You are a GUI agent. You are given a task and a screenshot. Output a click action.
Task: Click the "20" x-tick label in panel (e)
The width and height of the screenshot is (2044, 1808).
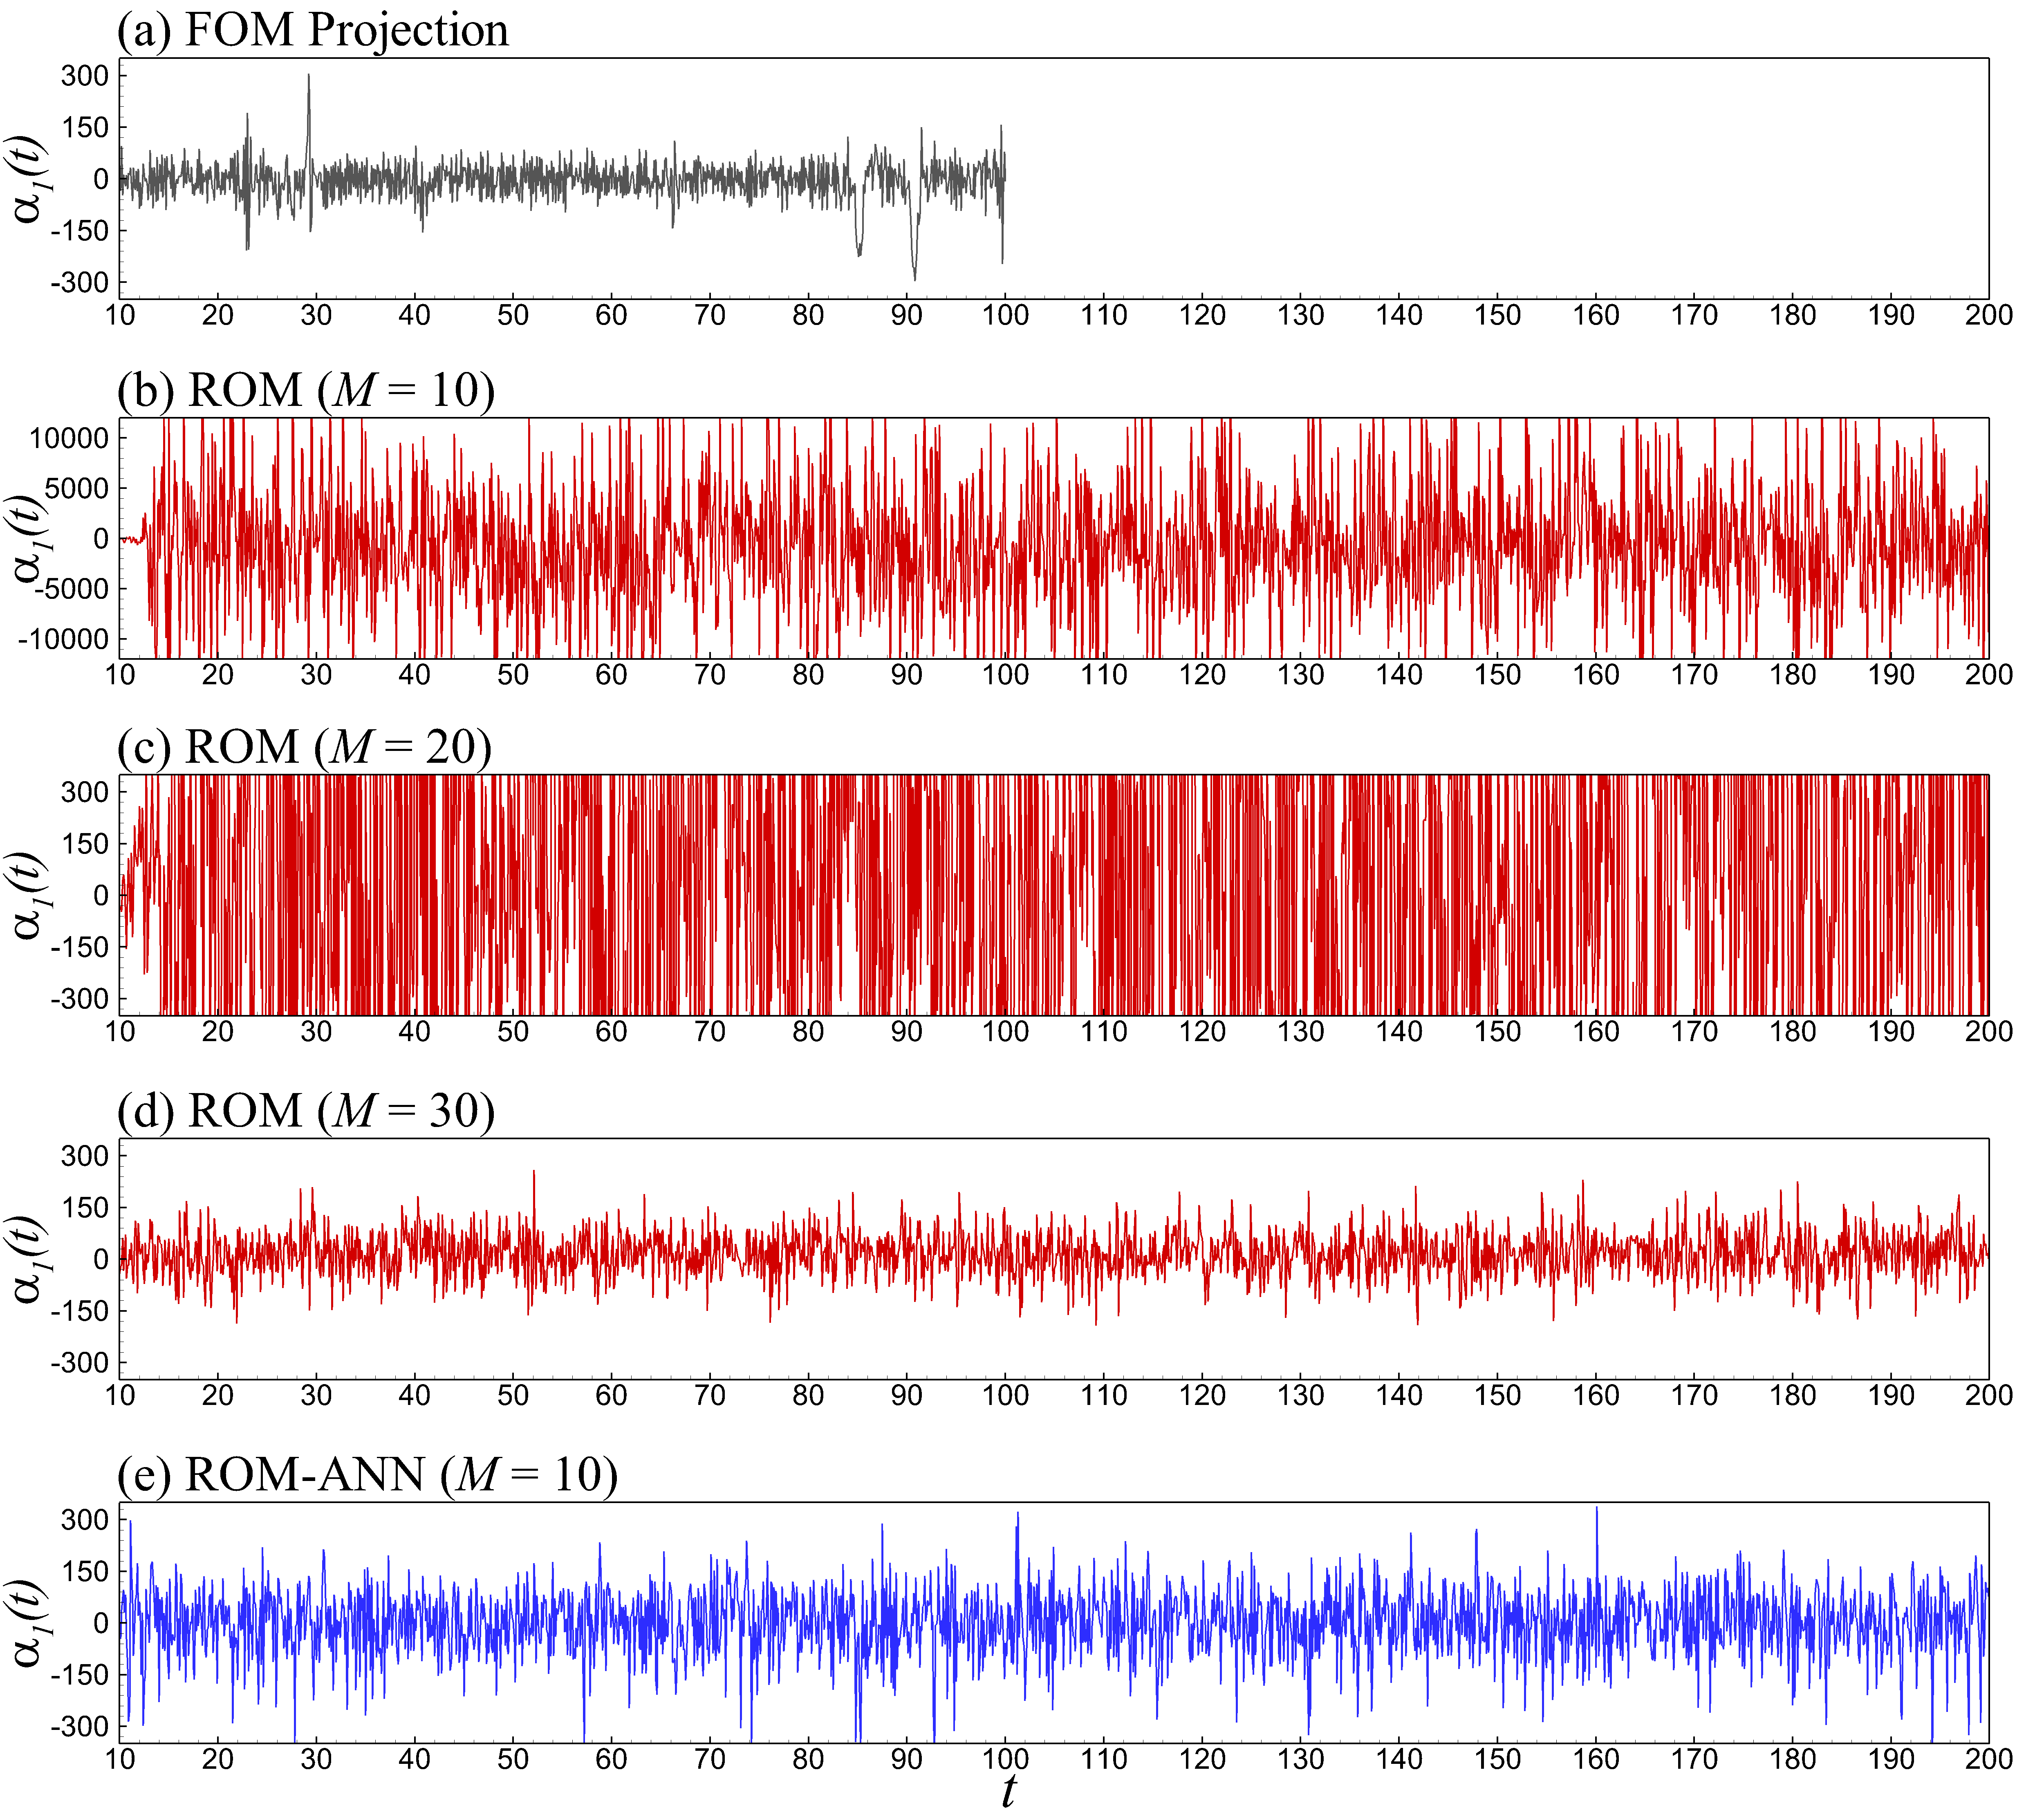point(218,1759)
